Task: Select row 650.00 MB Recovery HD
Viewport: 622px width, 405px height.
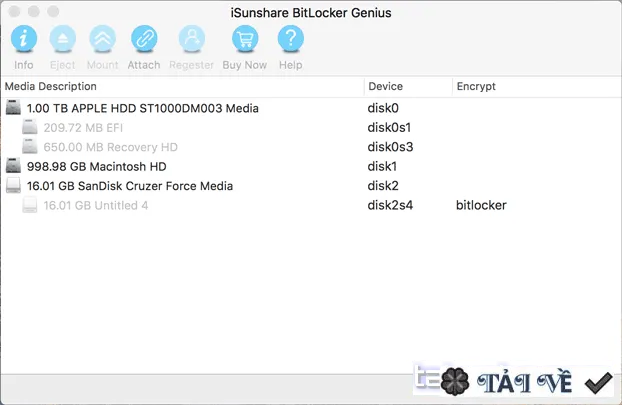Action: pos(311,147)
